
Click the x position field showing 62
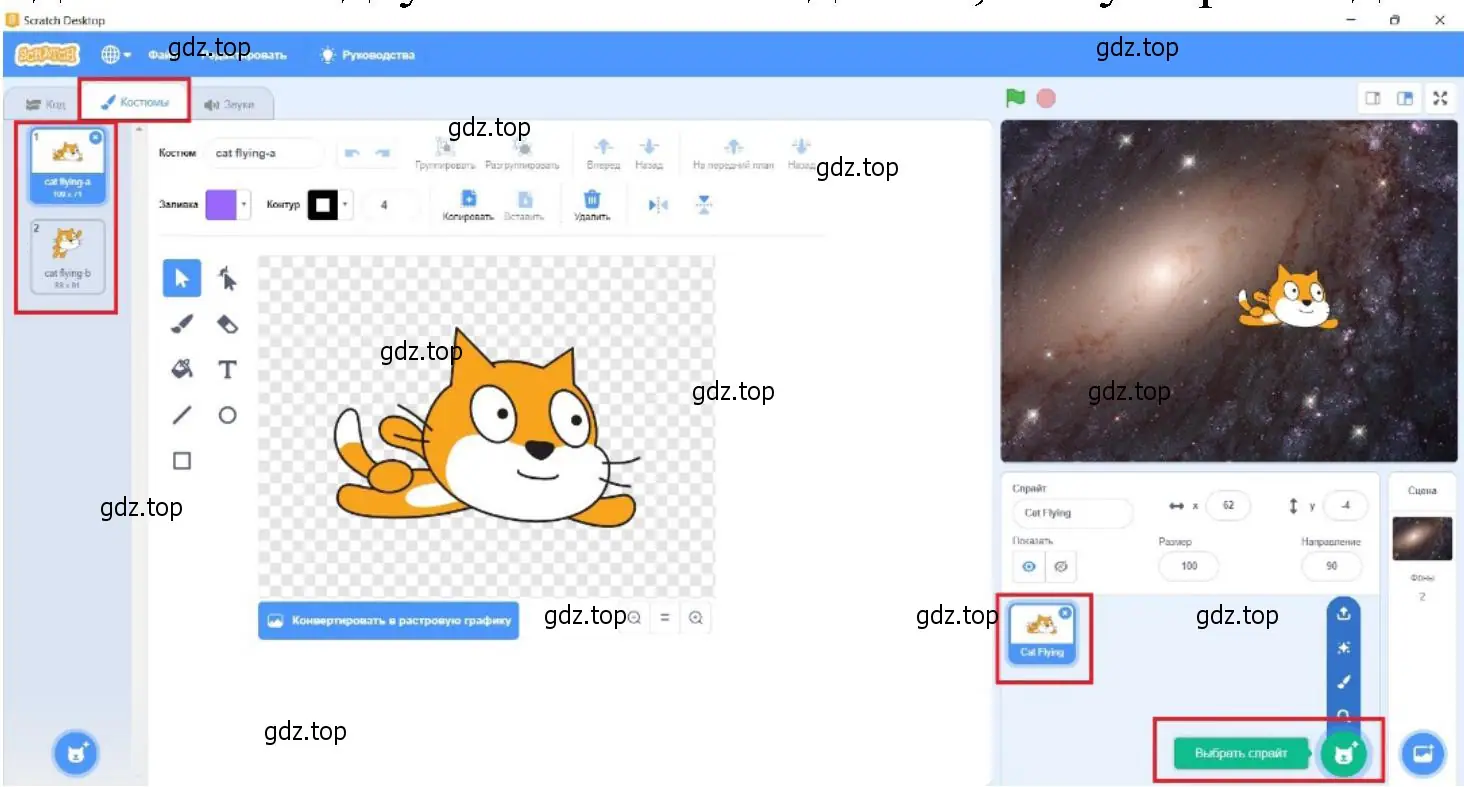[x=1228, y=506]
